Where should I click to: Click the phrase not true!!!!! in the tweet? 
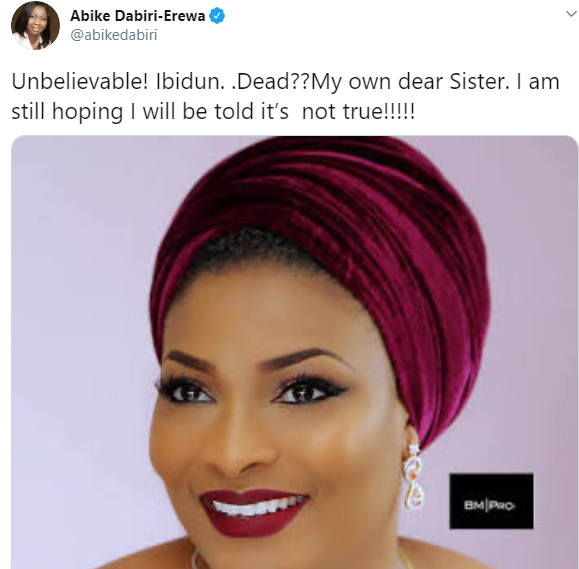[359, 112]
